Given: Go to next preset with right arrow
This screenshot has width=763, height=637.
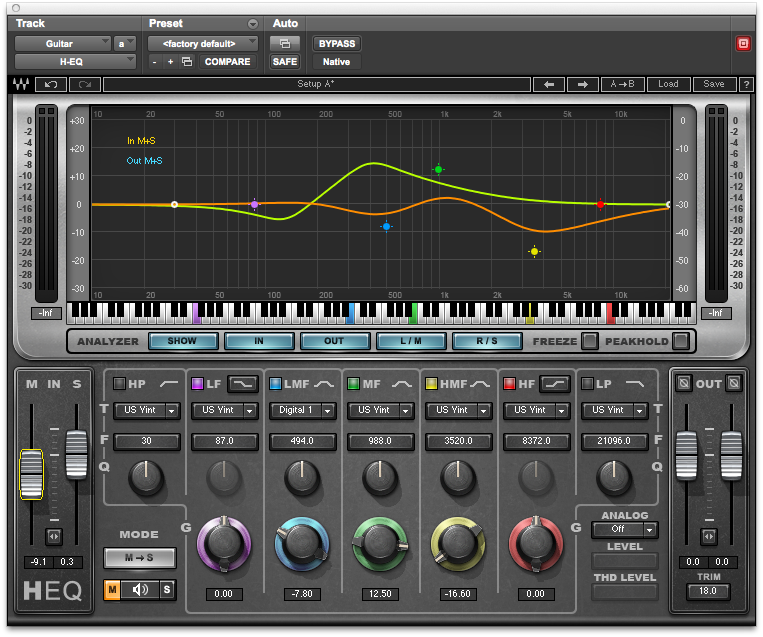Looking at the screenshot, I should (x=582, y=85).
